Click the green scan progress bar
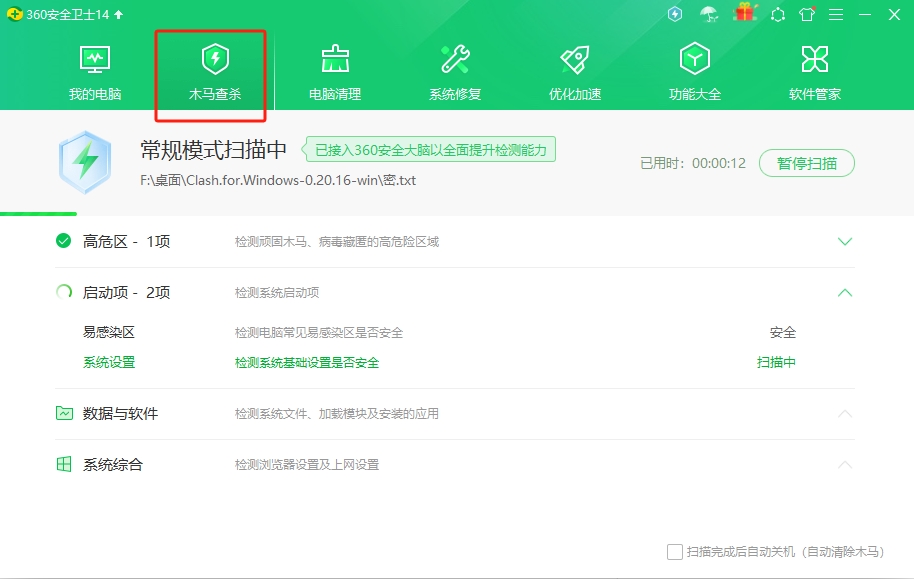The width and height of the screenshot is (914, 579). 39,212
